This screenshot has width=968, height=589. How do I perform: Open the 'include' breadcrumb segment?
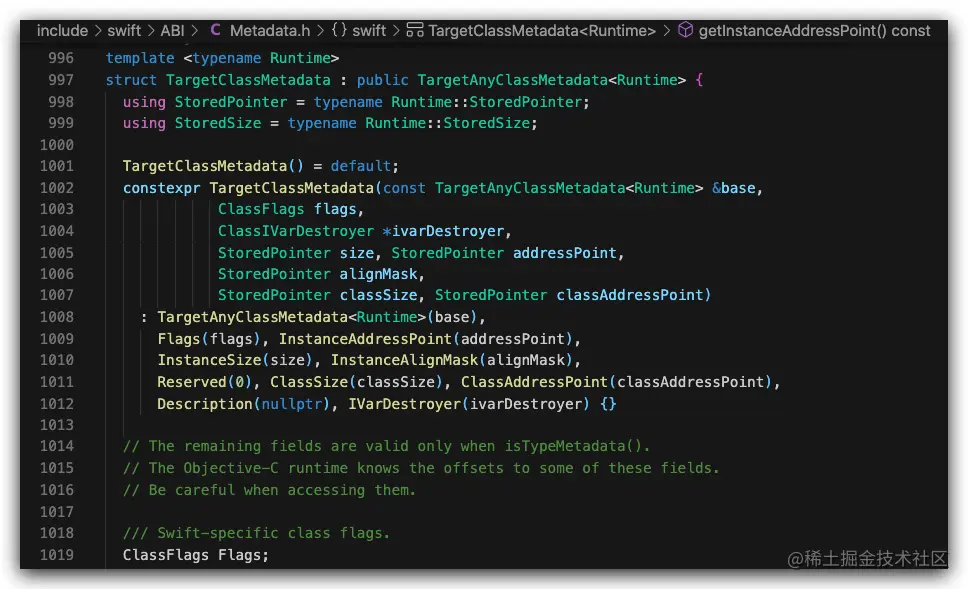(x=62, y=30)
